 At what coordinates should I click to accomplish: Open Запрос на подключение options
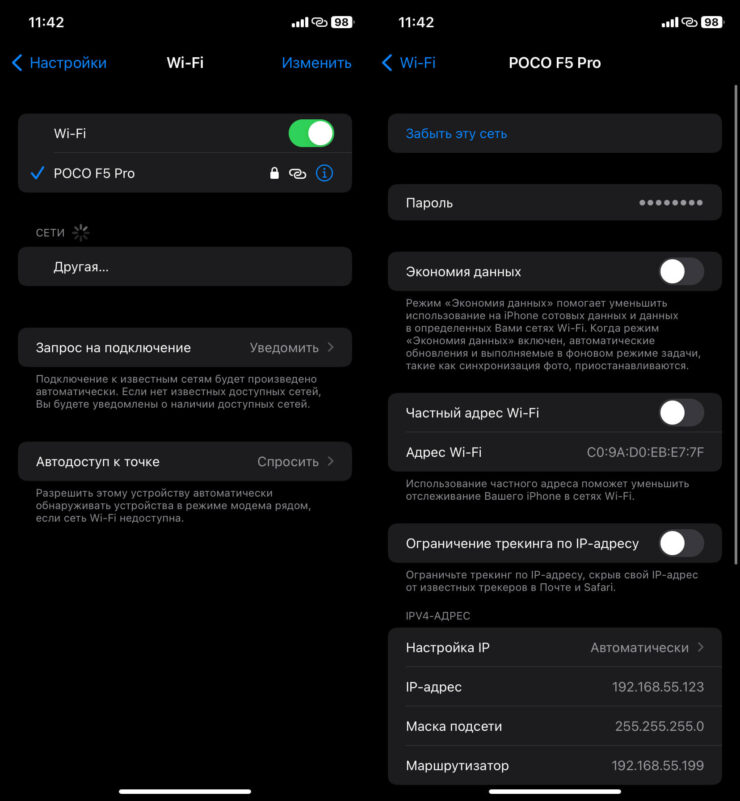[x=185, y=348]
